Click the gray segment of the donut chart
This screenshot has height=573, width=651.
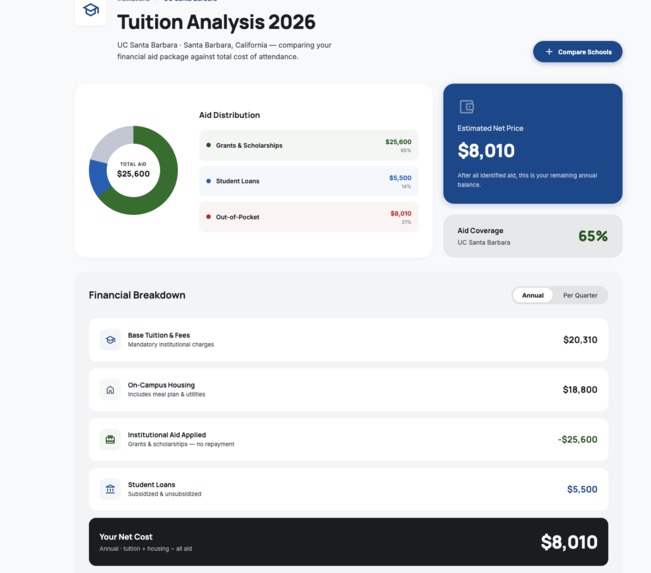coord(110,143)
